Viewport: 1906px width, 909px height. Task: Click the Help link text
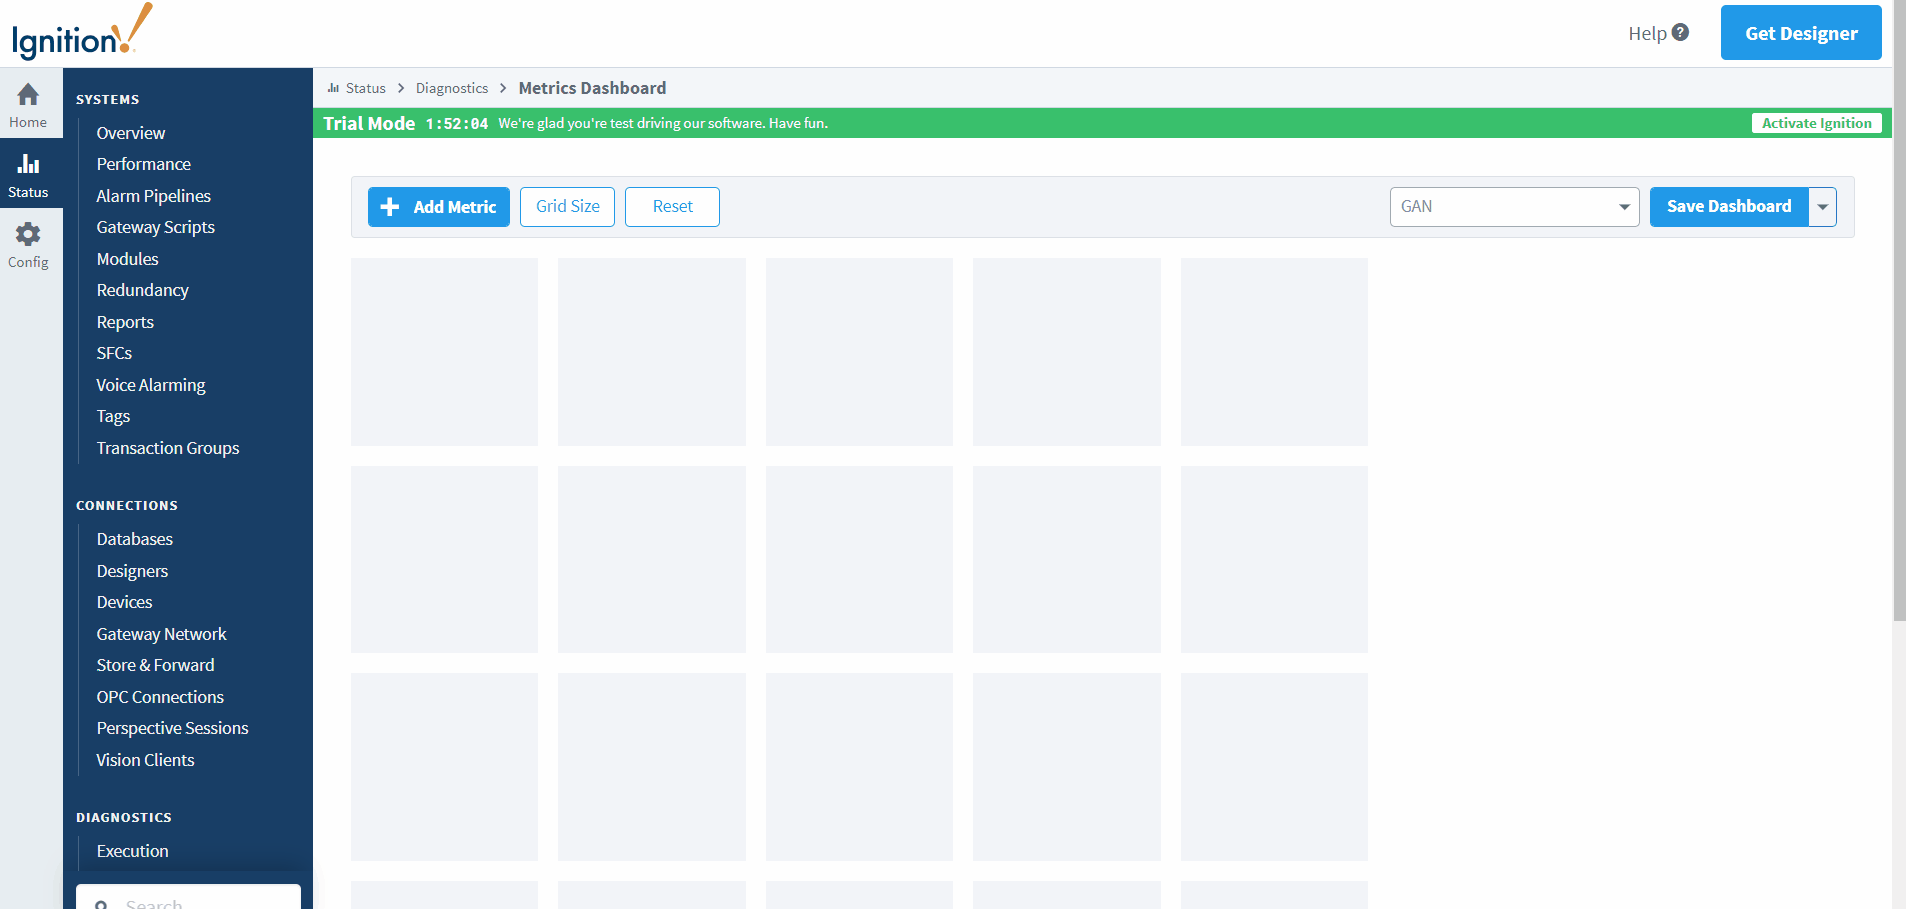pos(1647,33)
